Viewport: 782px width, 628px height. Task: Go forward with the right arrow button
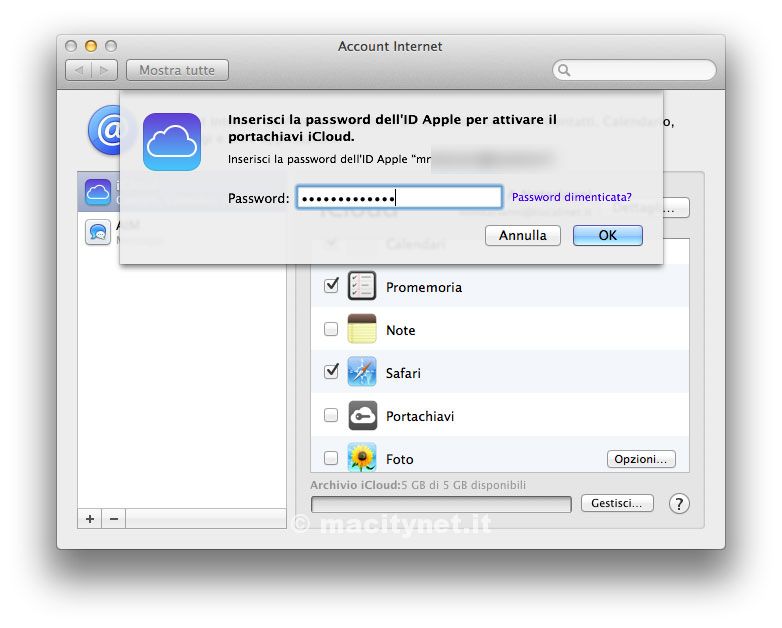(104, 70)
